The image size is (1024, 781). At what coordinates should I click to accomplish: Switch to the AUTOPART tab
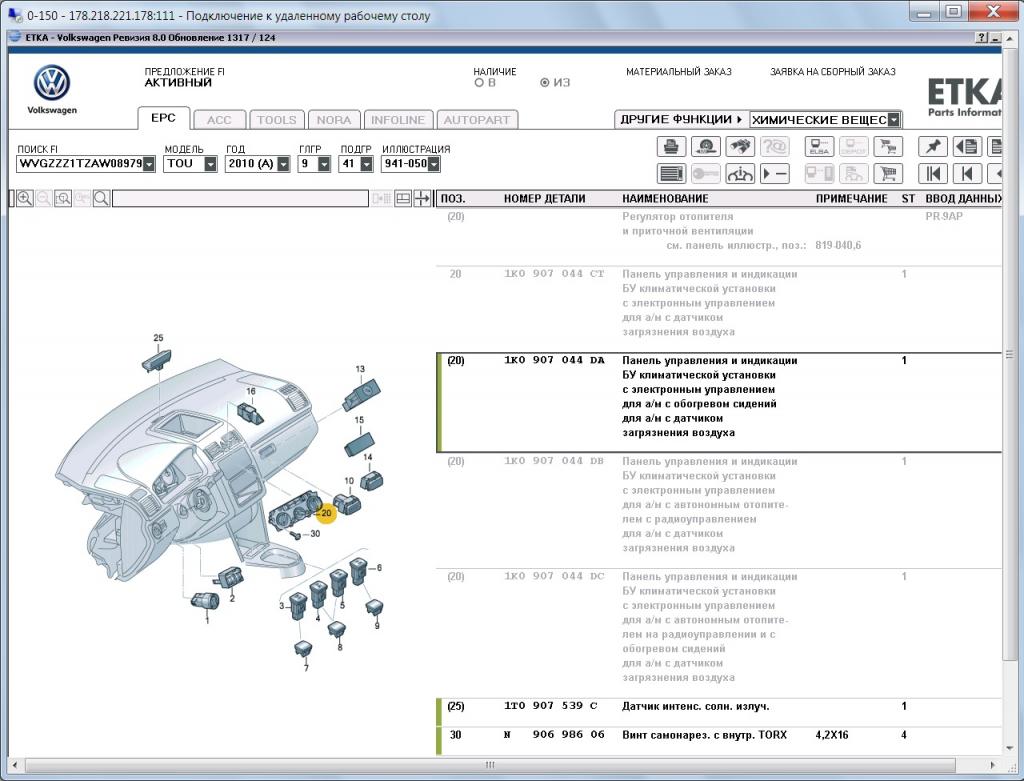coord(477,120)
